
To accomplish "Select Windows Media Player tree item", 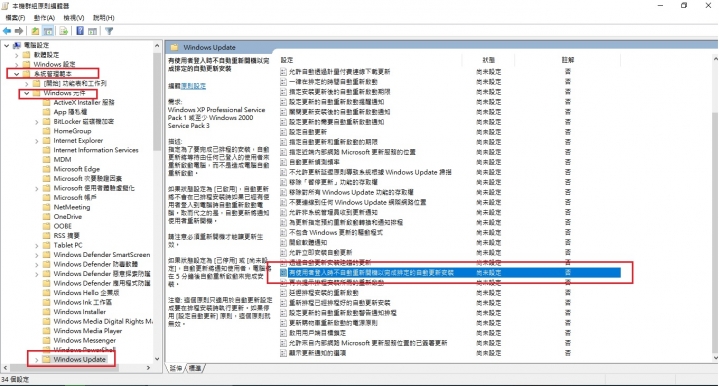I will (88, 331).
